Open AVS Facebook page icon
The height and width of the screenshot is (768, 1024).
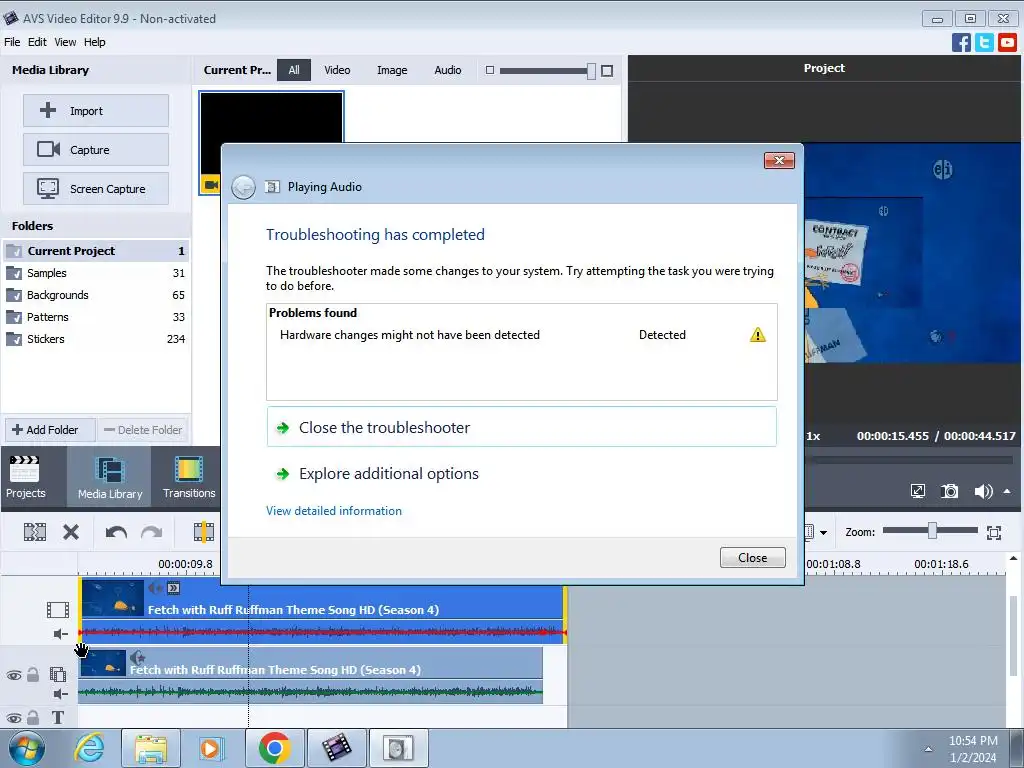[x=961, y=43]
